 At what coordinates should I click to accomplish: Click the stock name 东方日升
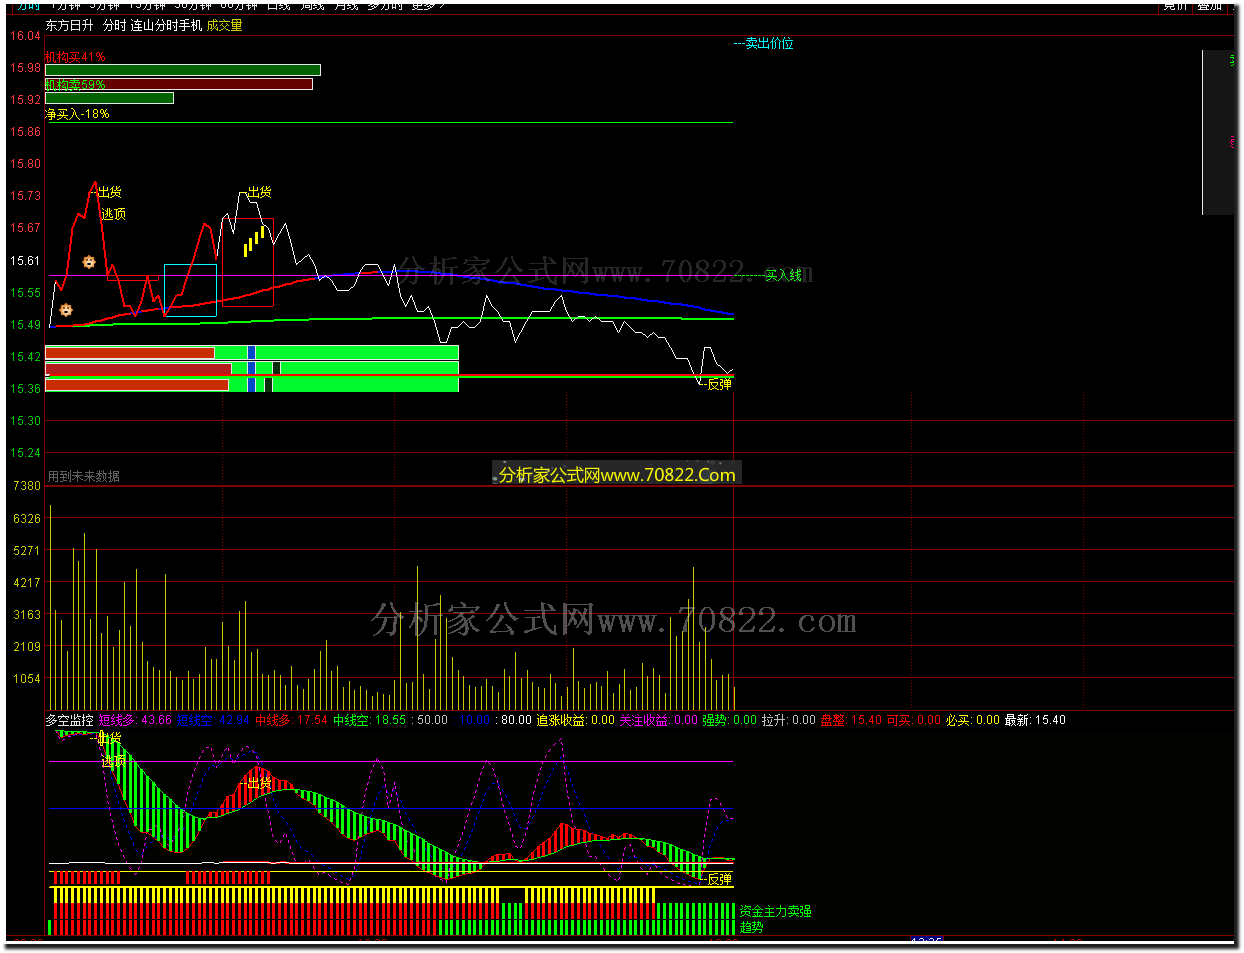[69, 25]
